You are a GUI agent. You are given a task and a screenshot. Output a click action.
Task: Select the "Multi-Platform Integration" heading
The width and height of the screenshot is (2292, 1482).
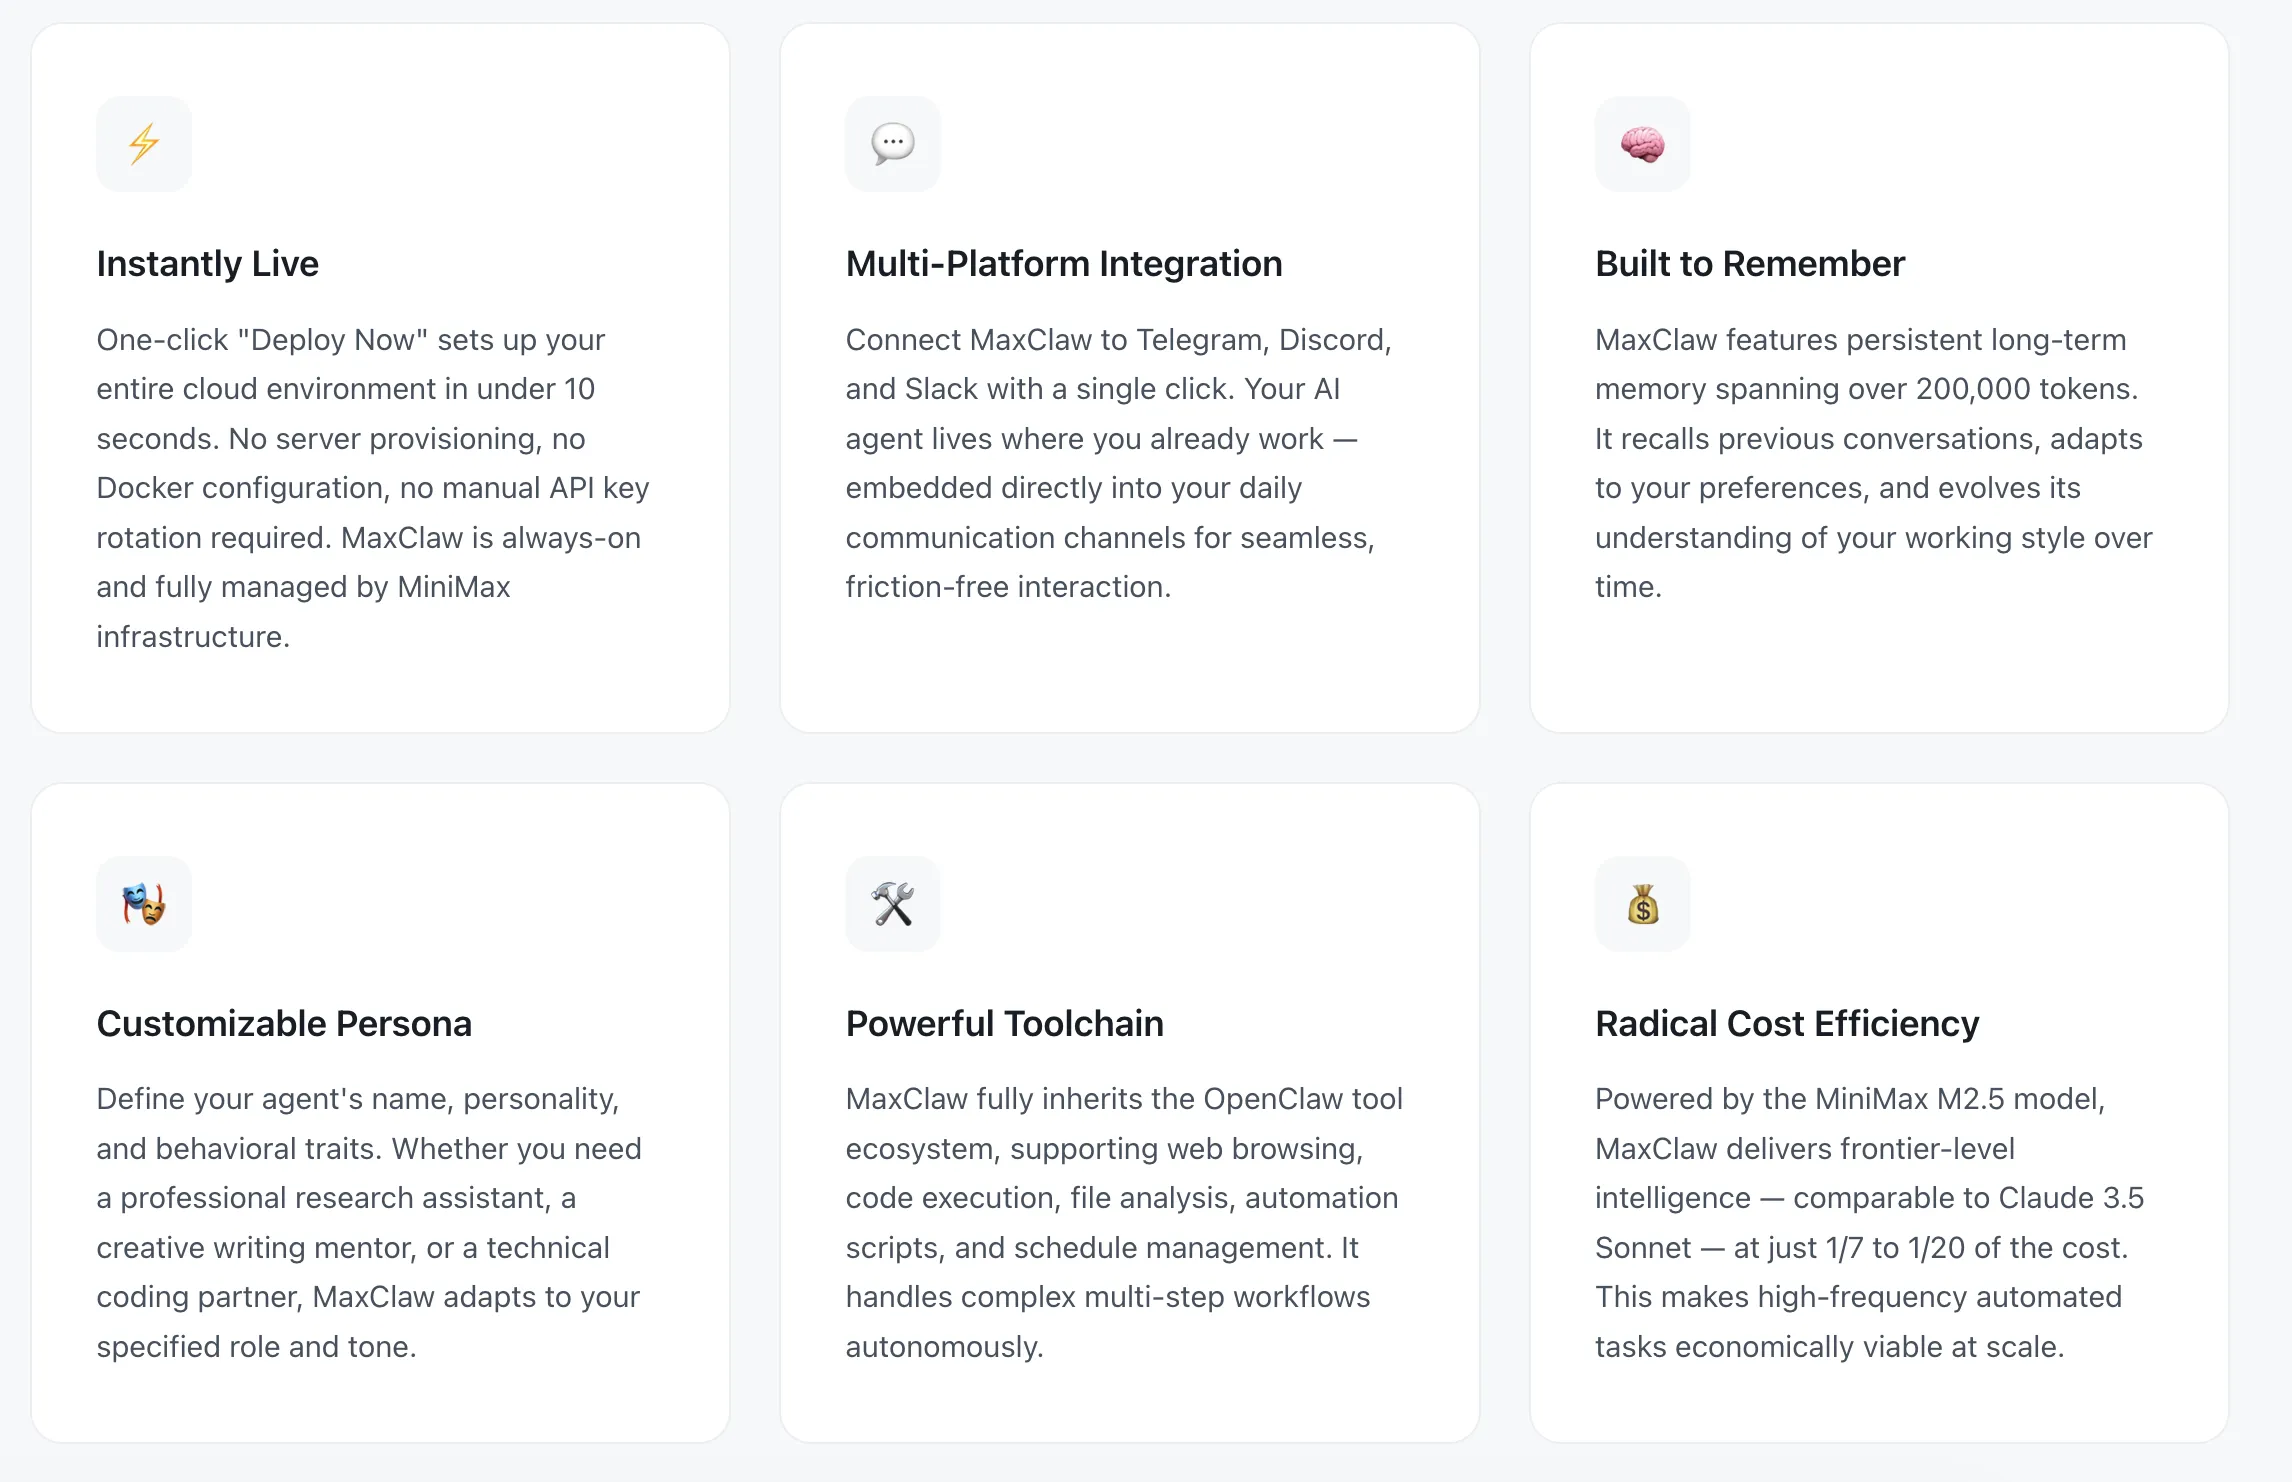coord(1064,264)
